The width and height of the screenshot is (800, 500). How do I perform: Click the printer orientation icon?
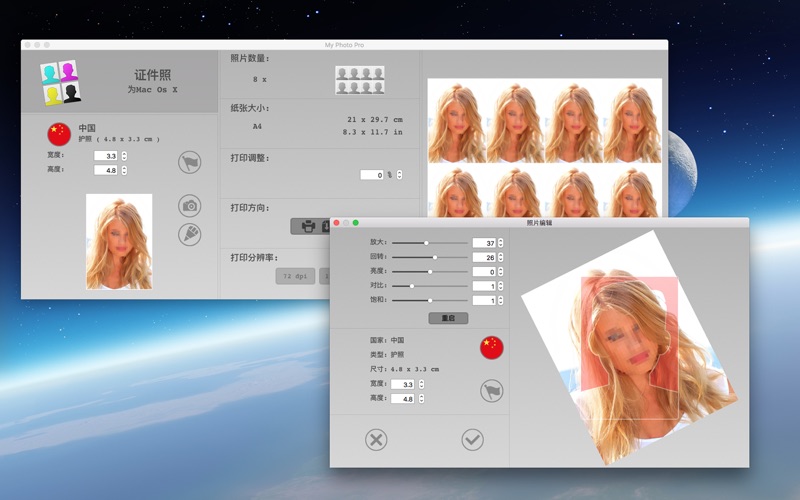click(309, 226)
